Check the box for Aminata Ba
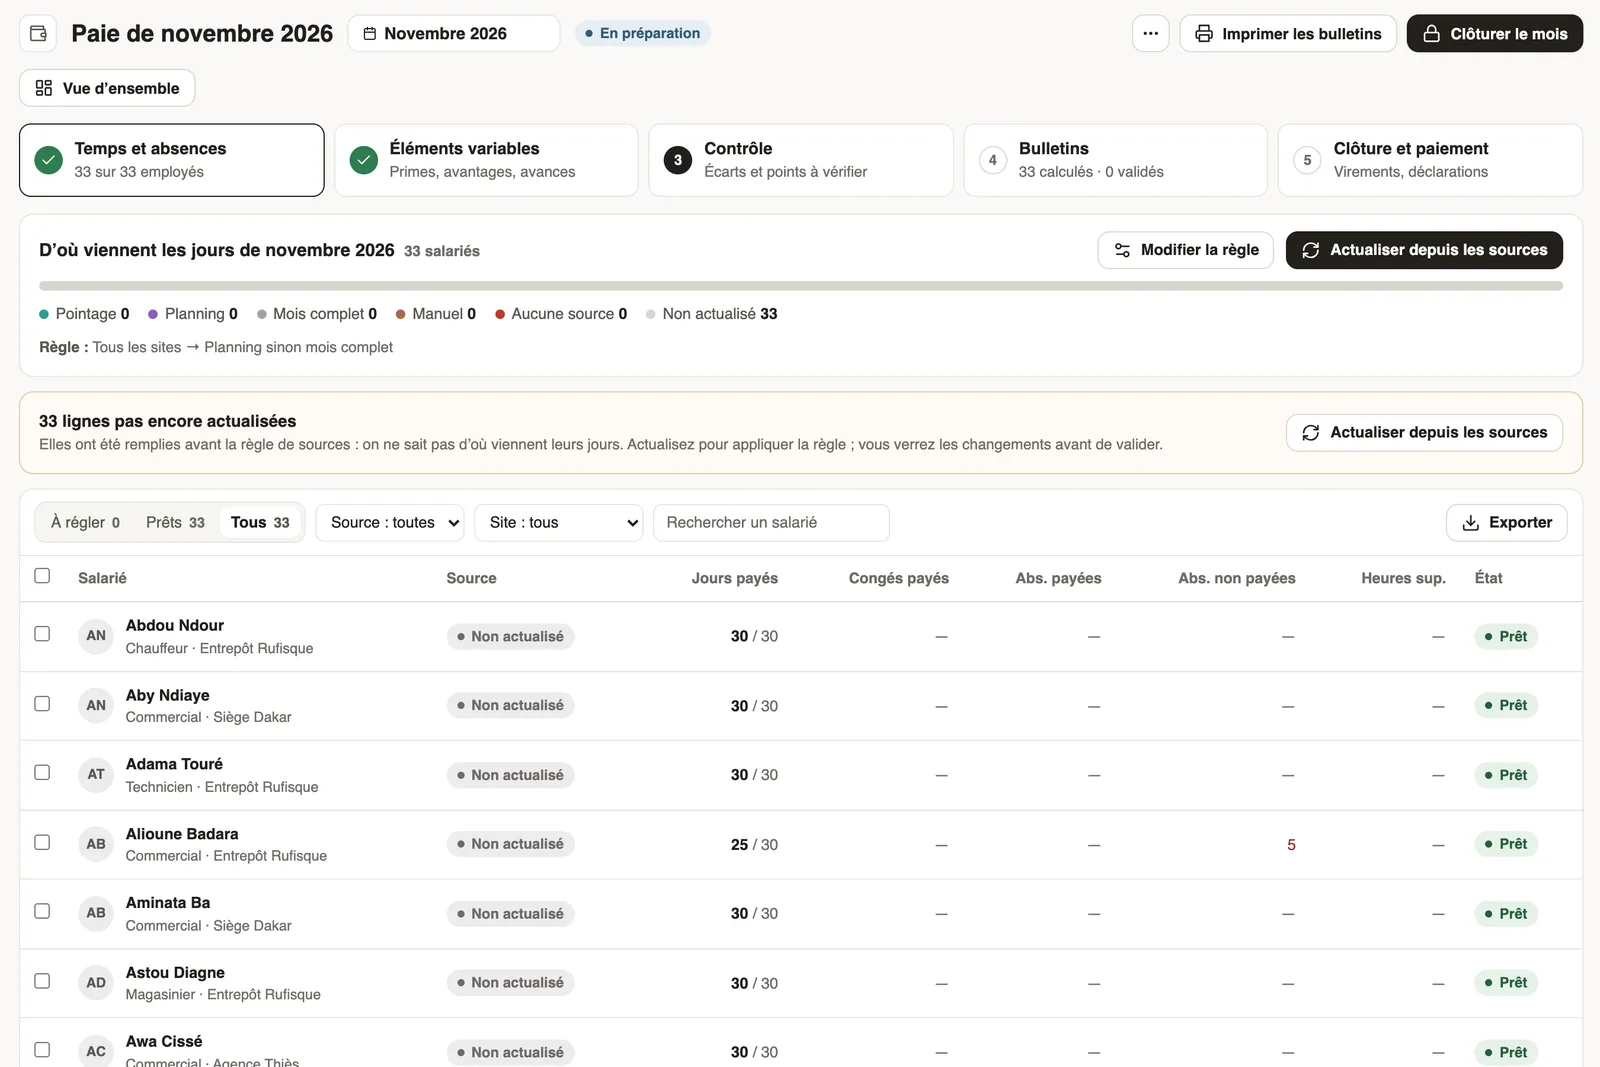 coord(42,912)
